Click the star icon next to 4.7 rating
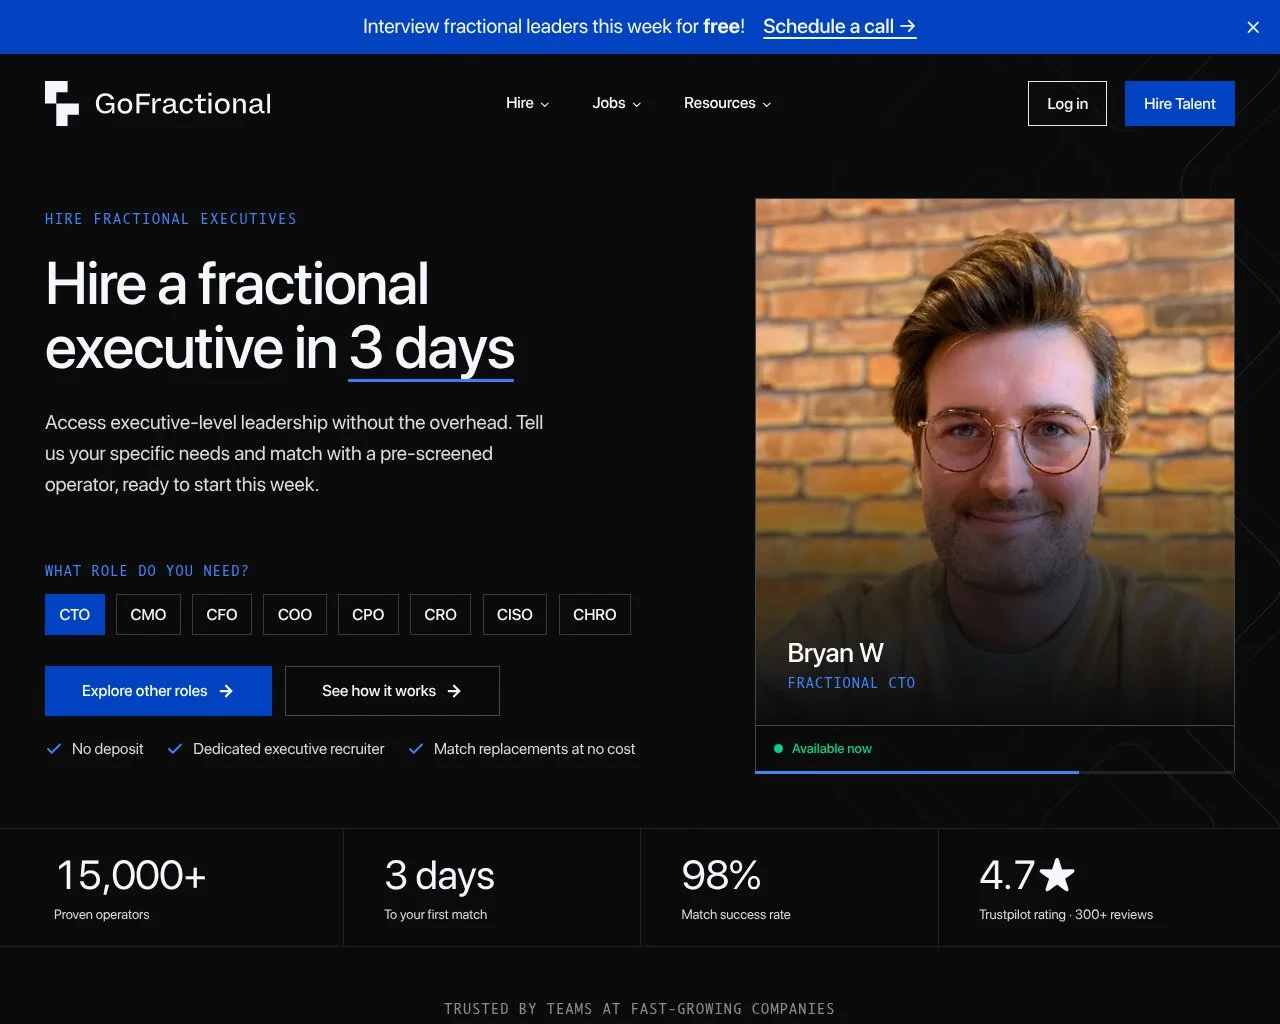 coord(1057,875)
